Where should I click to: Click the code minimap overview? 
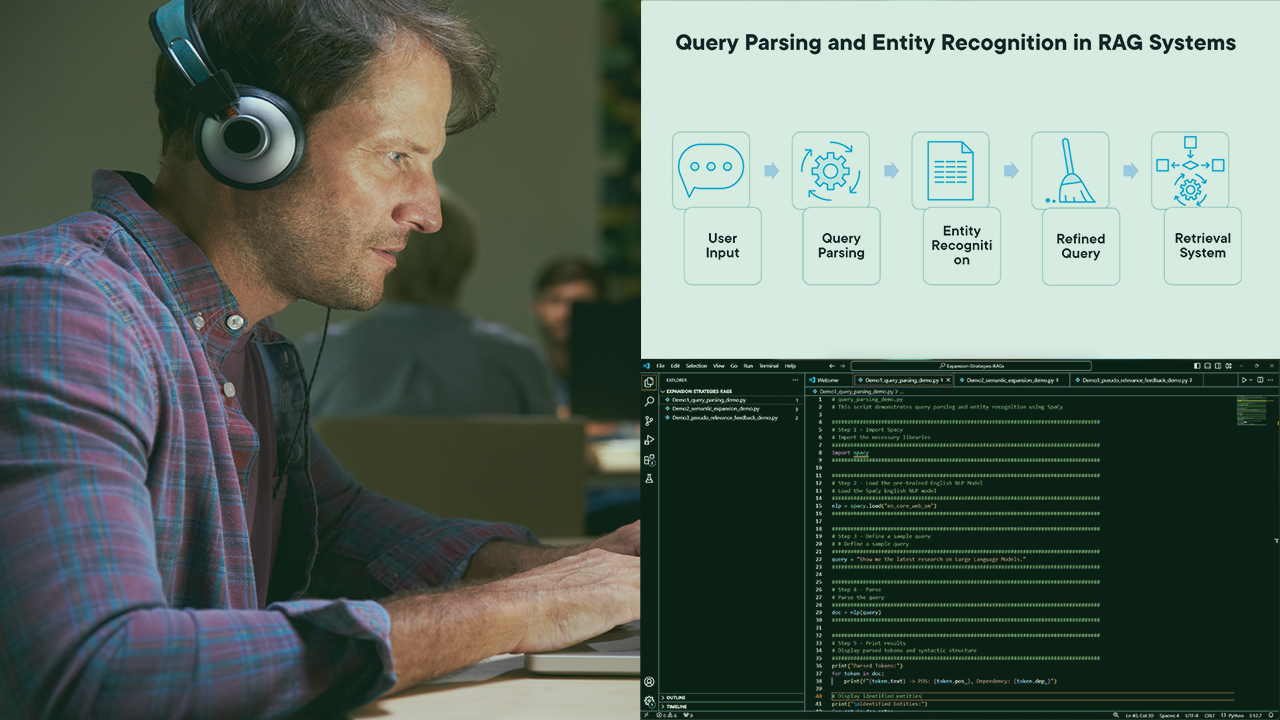[1251, 411]
